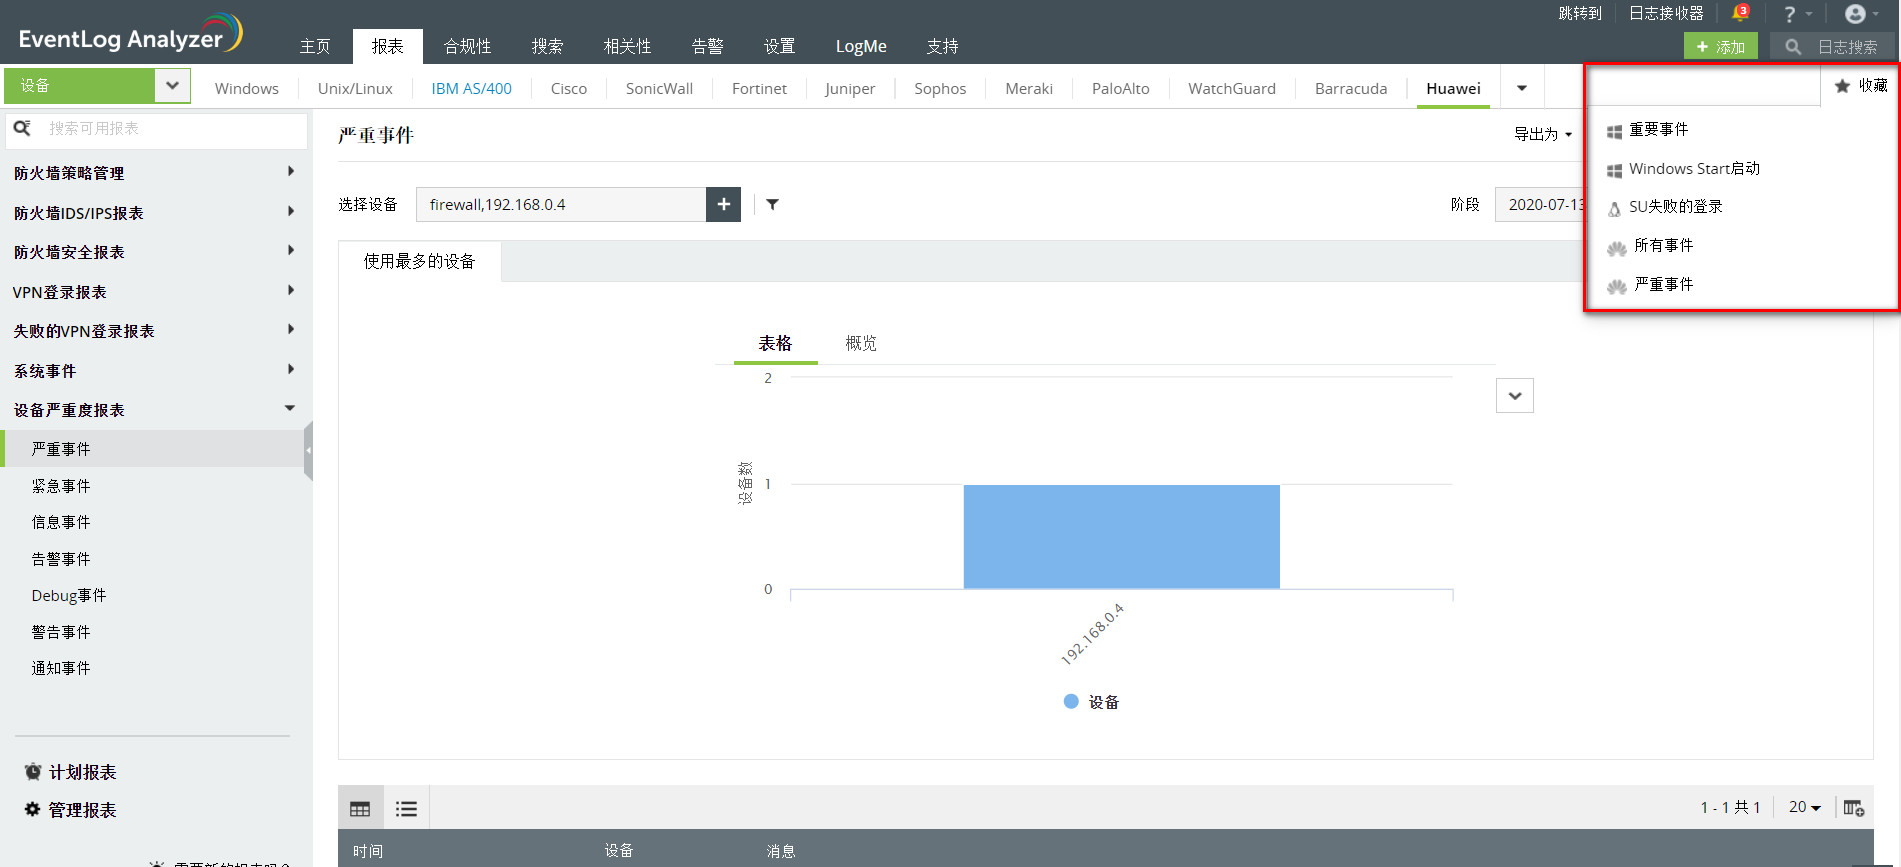
Task: Open 警告事件 report
Action: point(61,632)
